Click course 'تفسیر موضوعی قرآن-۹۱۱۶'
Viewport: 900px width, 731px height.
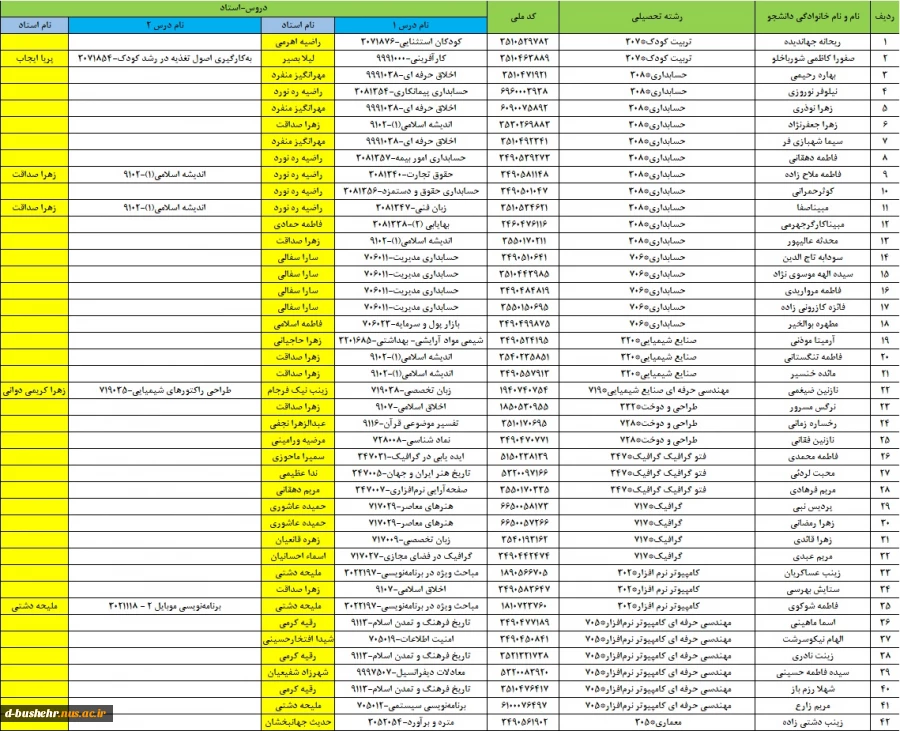[x=411, y=423]
